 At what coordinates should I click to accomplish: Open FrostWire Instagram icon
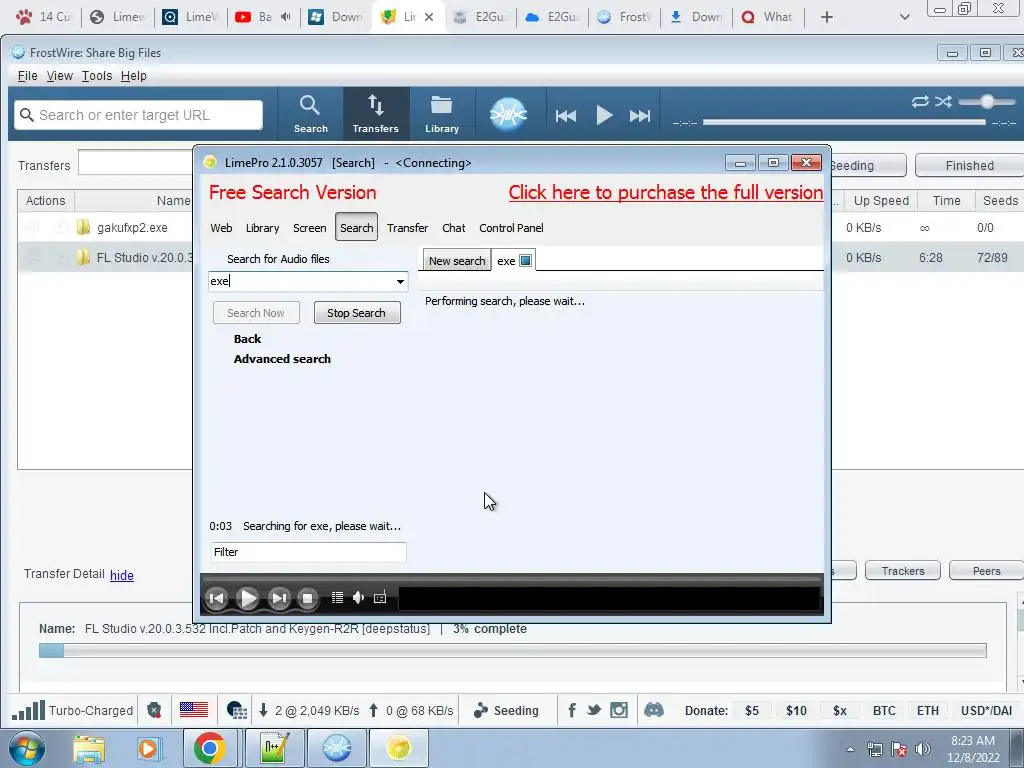pyautogui.click(x=618, y=710)
